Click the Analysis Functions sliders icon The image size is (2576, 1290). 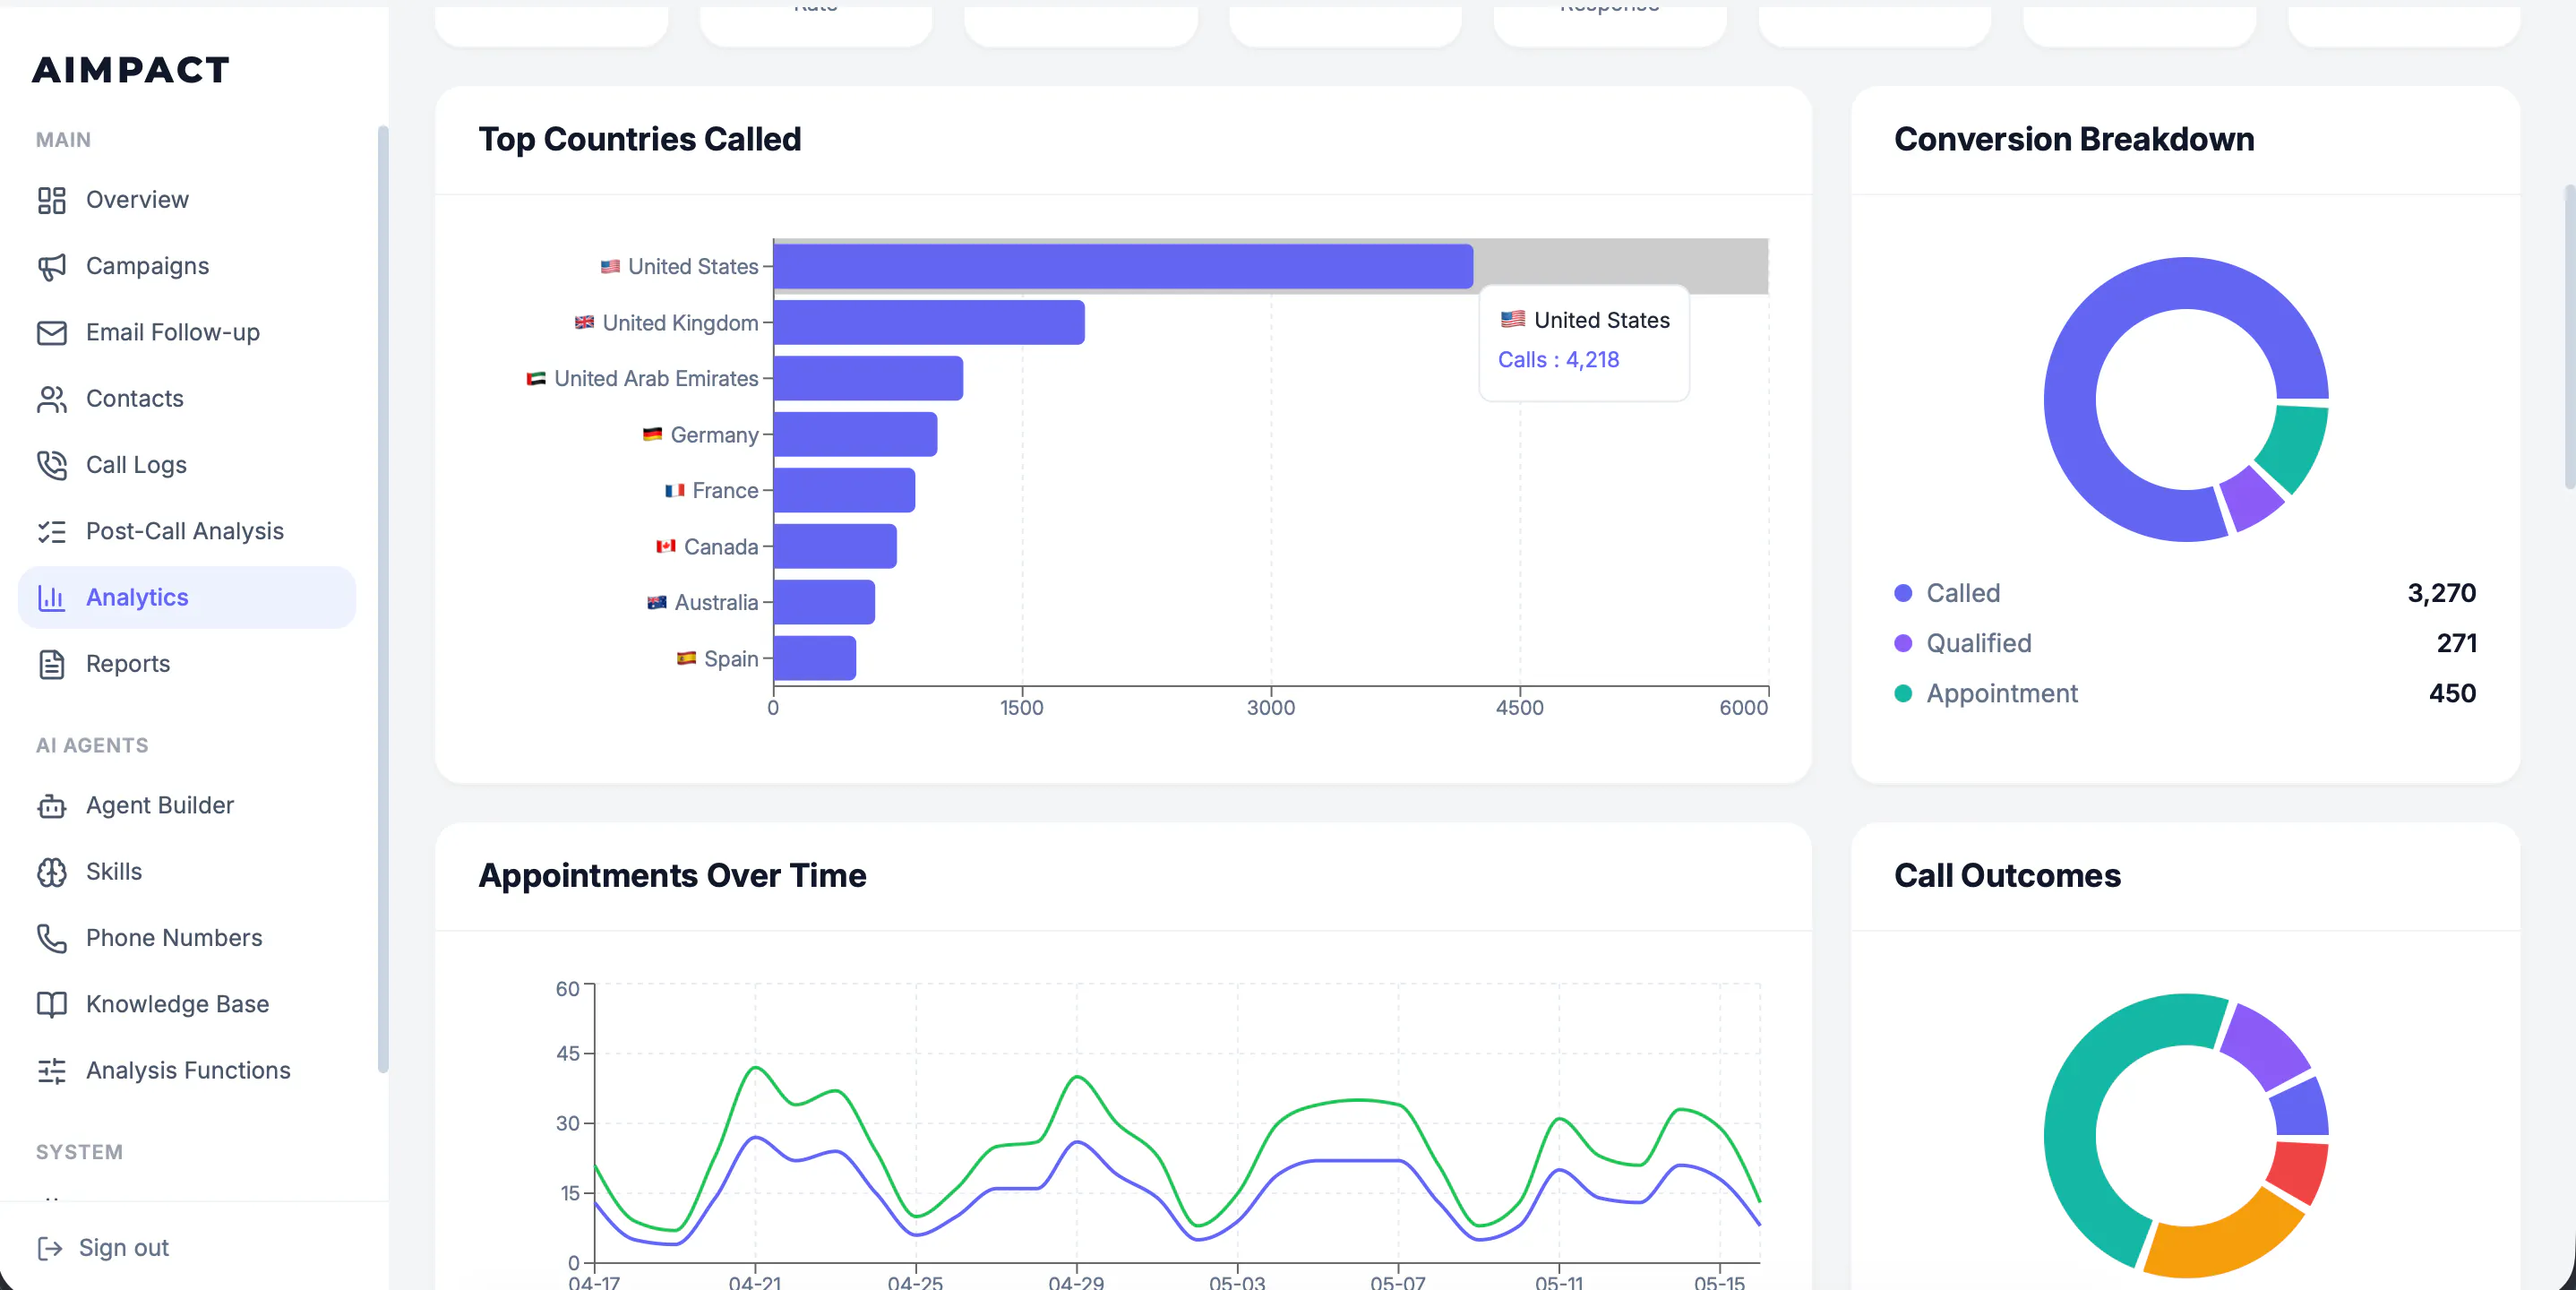(x=51, y=1071)
